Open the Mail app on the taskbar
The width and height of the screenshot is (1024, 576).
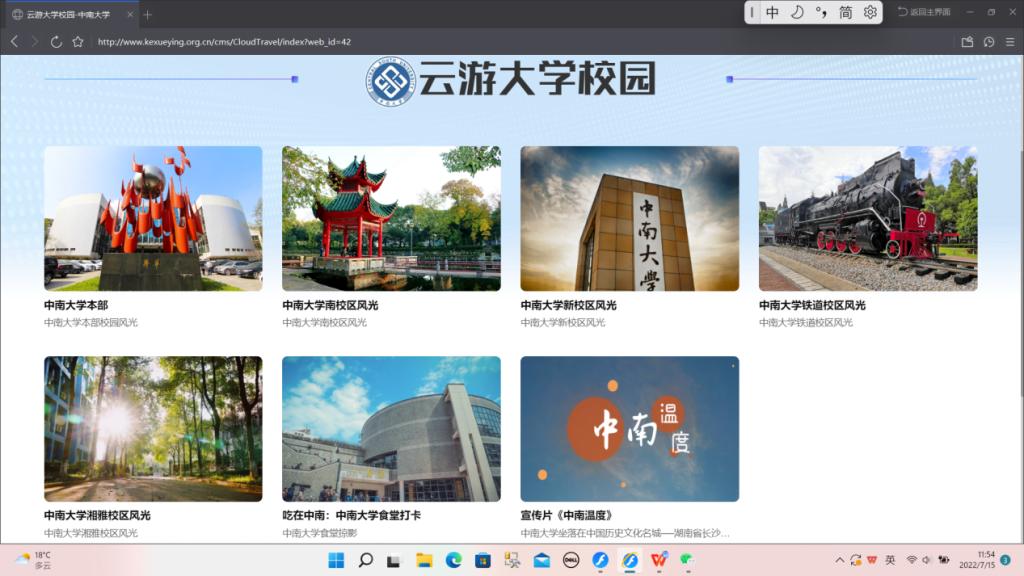(x=541, y=560)
